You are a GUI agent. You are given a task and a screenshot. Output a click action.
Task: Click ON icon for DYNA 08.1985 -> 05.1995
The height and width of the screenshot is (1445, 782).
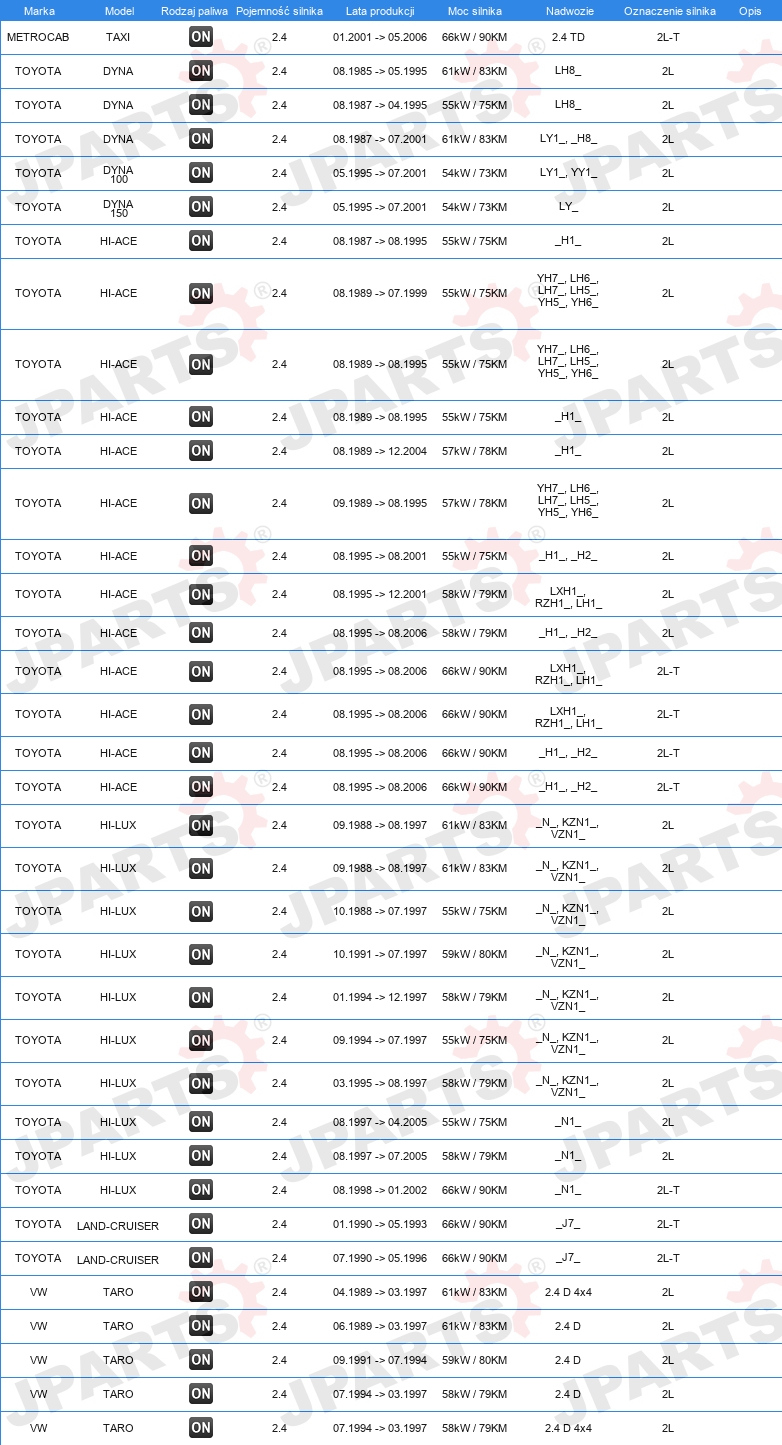pos(201,71)
